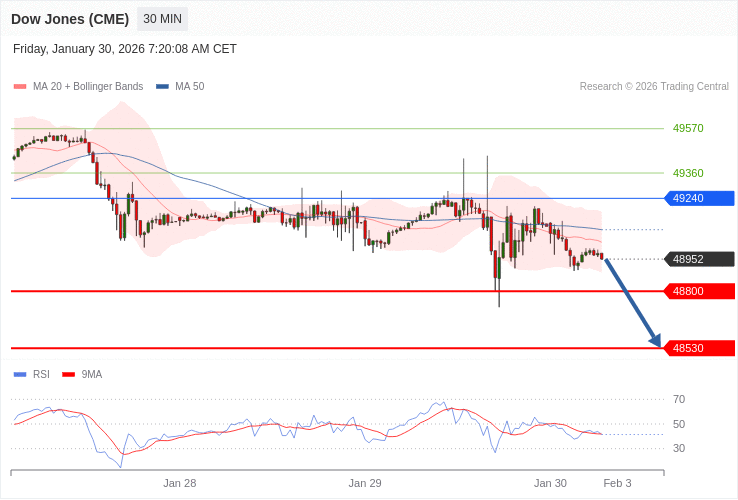Click the pink MA 20 legend swatch
This screenshot has width=738, height=500.
(x=20, y=87)
